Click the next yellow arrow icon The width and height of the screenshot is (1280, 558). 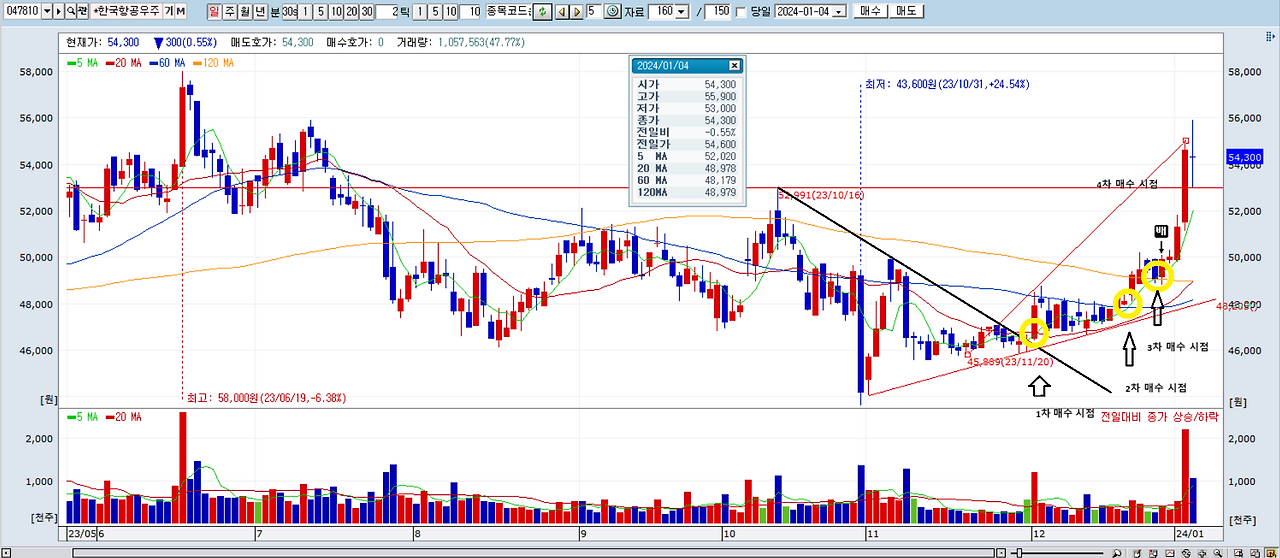tap(577, 11)
